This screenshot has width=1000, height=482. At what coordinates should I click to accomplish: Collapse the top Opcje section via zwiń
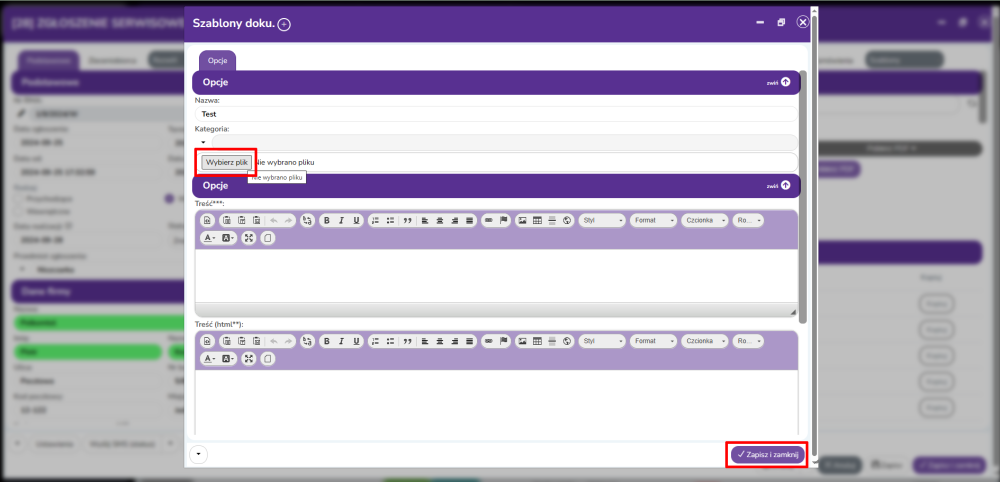[x=779, y=82]
